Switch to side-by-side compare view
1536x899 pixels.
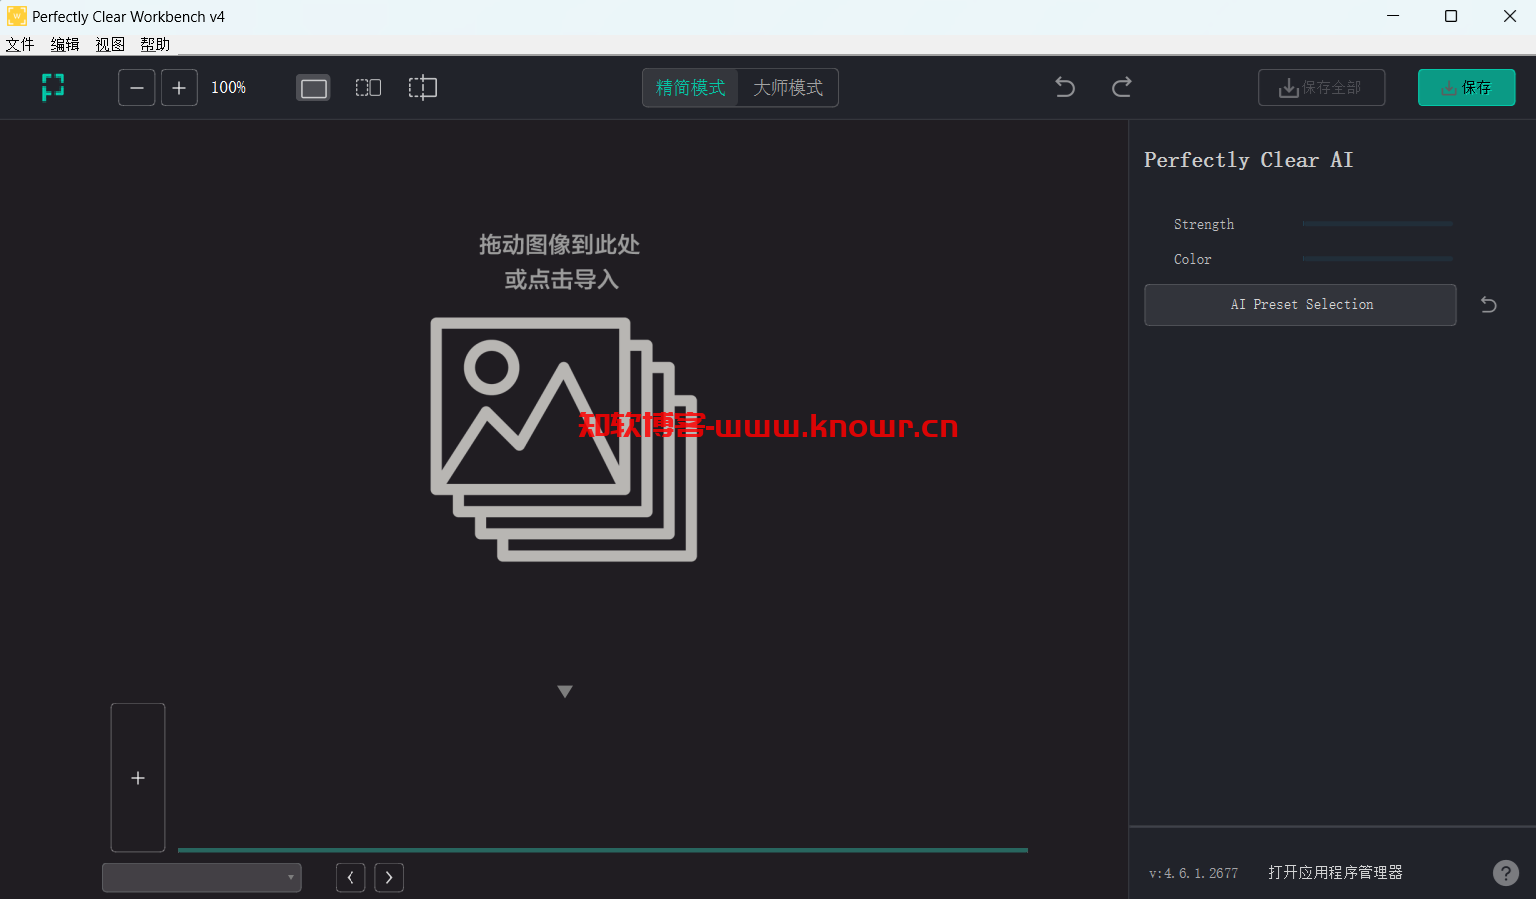pyautogui.click(x=368, y=88)
